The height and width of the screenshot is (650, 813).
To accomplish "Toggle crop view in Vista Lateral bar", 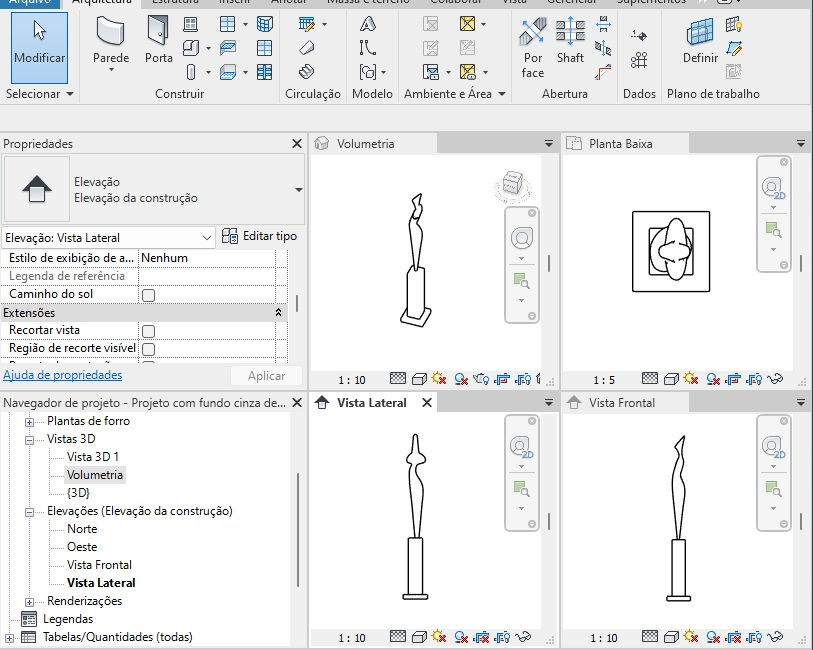I will 482,637.
